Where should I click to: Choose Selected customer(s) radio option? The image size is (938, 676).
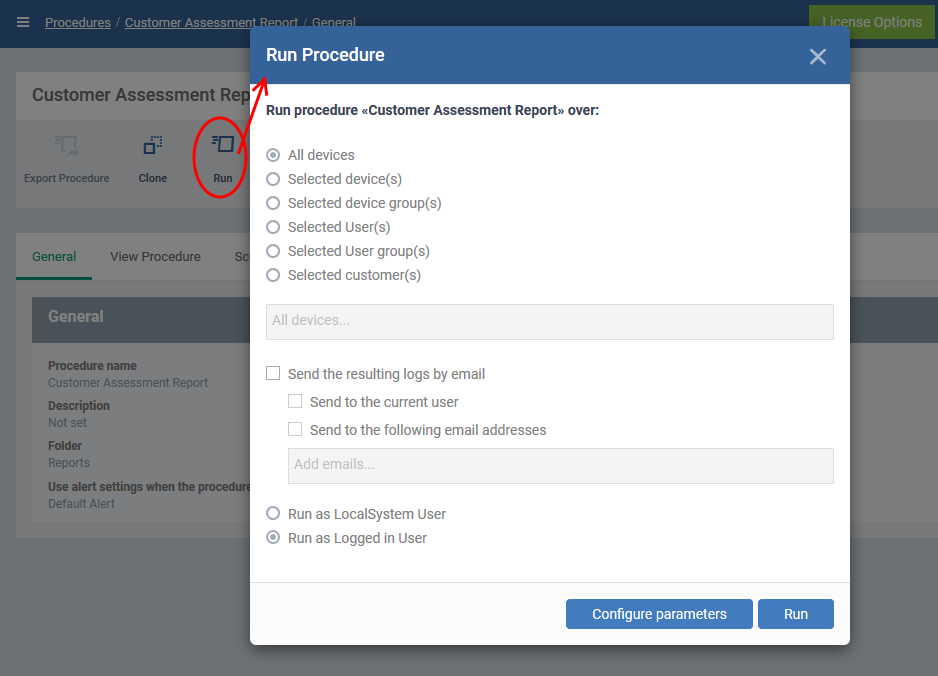point(273,275)
